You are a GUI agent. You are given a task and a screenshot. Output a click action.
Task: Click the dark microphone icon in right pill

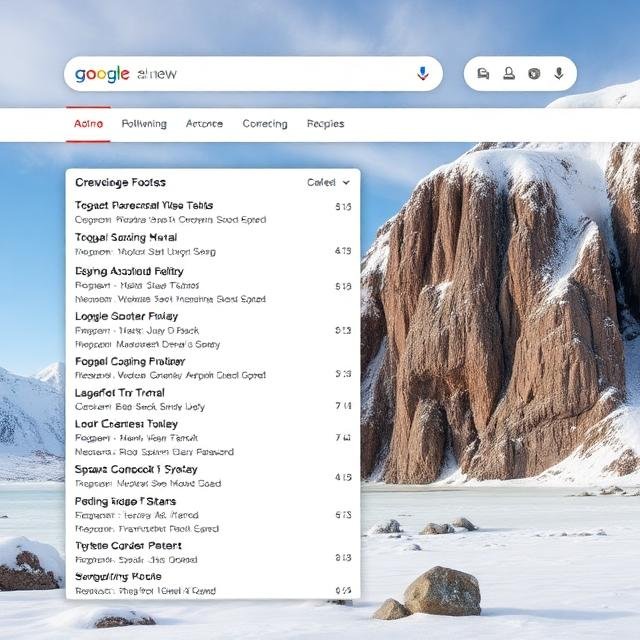(558, 74)
